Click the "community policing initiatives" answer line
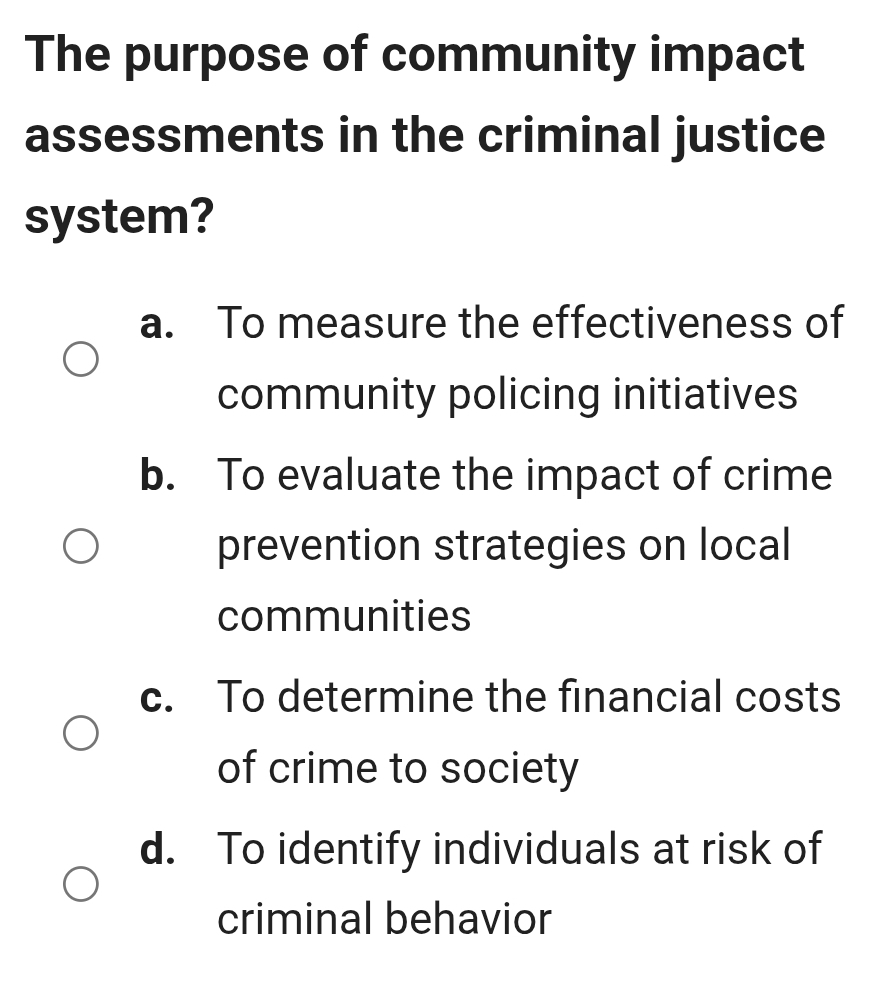884x983 pixels. (x=507, y=395)
